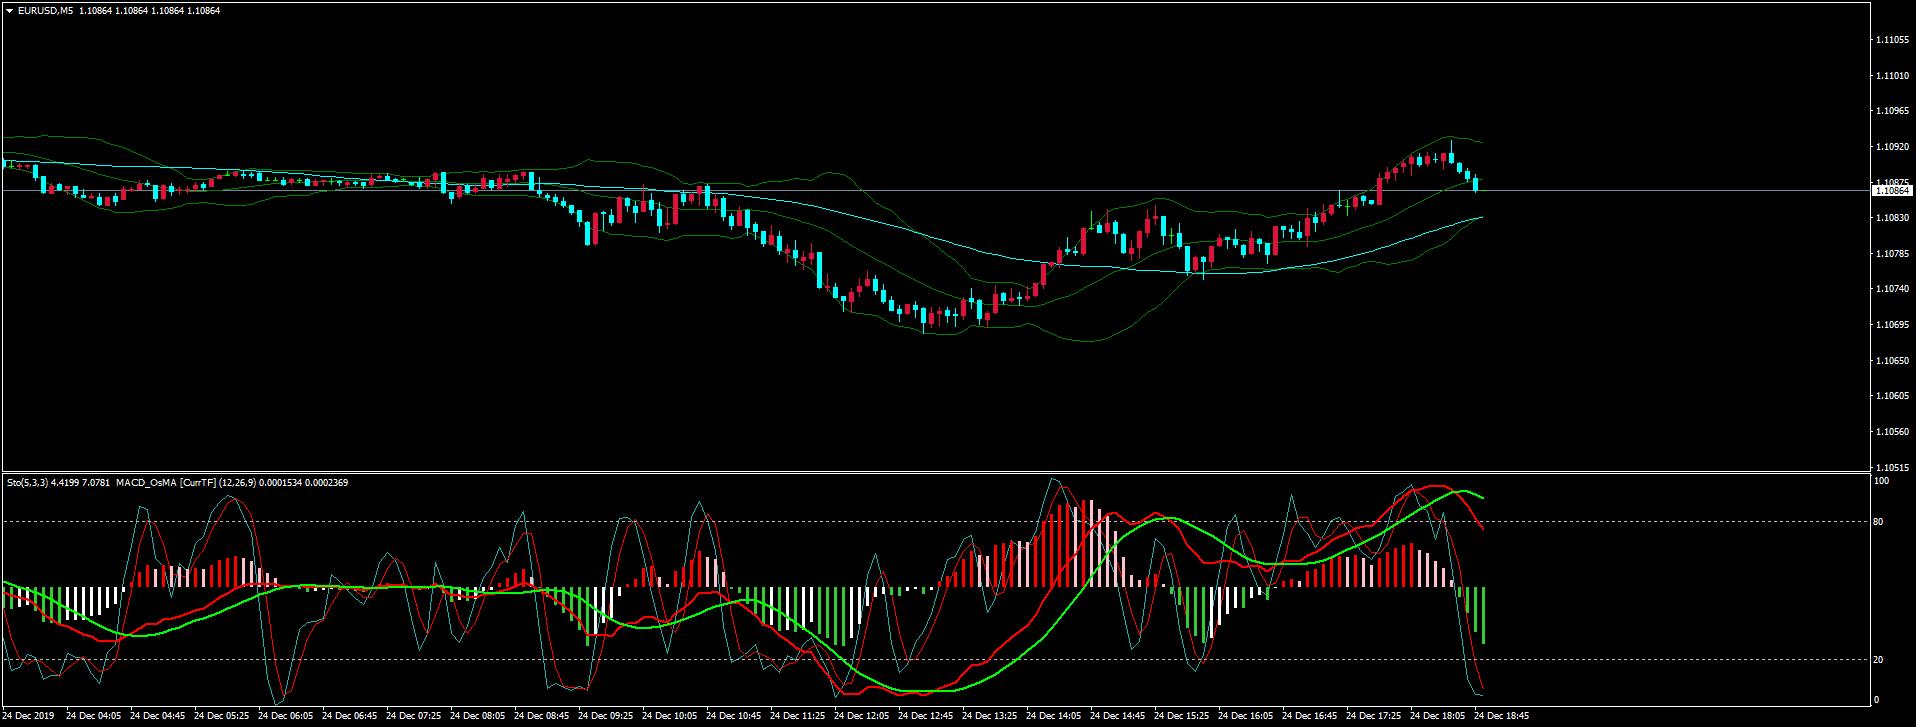Click the 1.10515 price axis label
This screenshot has height=727, width=1916.
coord(1893,467)
